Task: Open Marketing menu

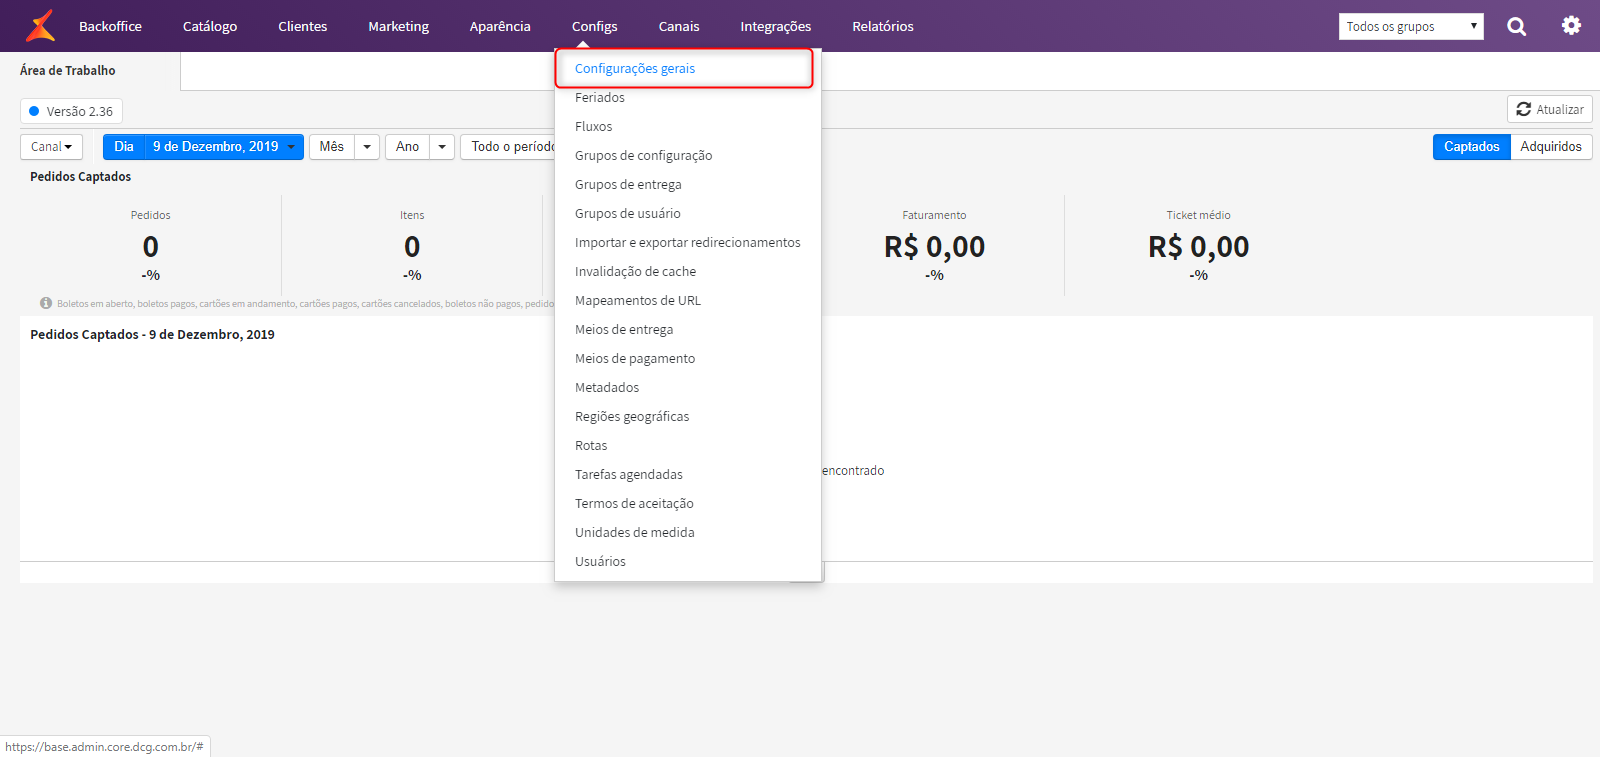Action: [398, 26]
